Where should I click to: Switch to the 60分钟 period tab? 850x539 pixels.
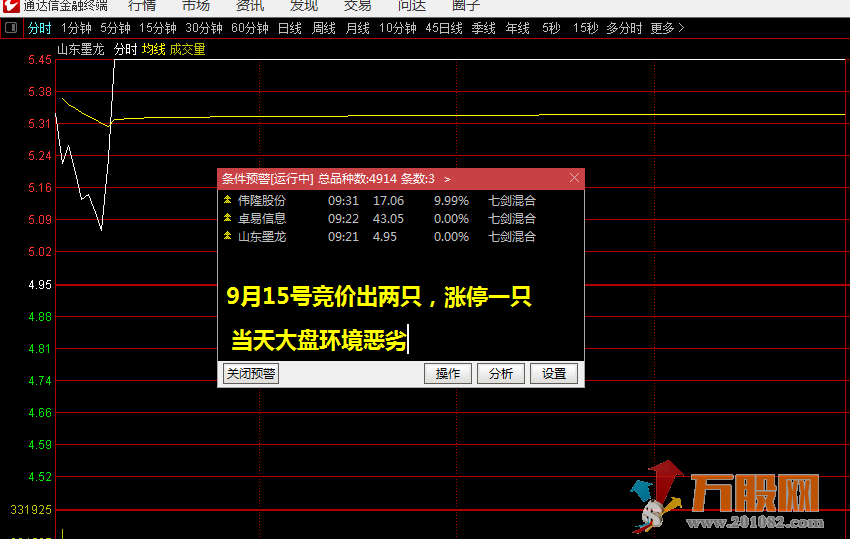(250, 28)
